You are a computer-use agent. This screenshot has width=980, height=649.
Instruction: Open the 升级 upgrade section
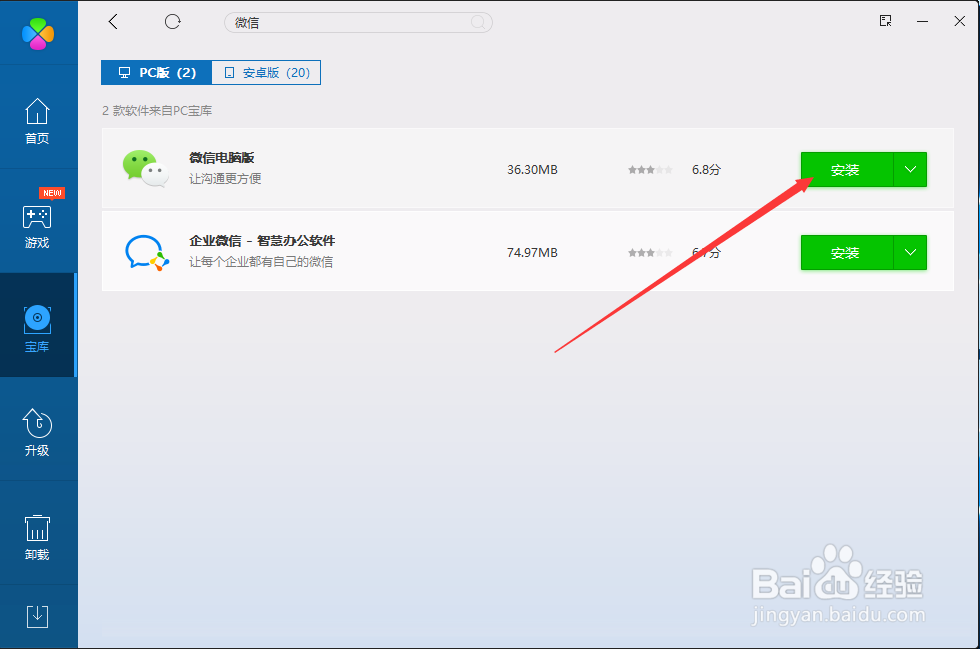click(37, 432)
